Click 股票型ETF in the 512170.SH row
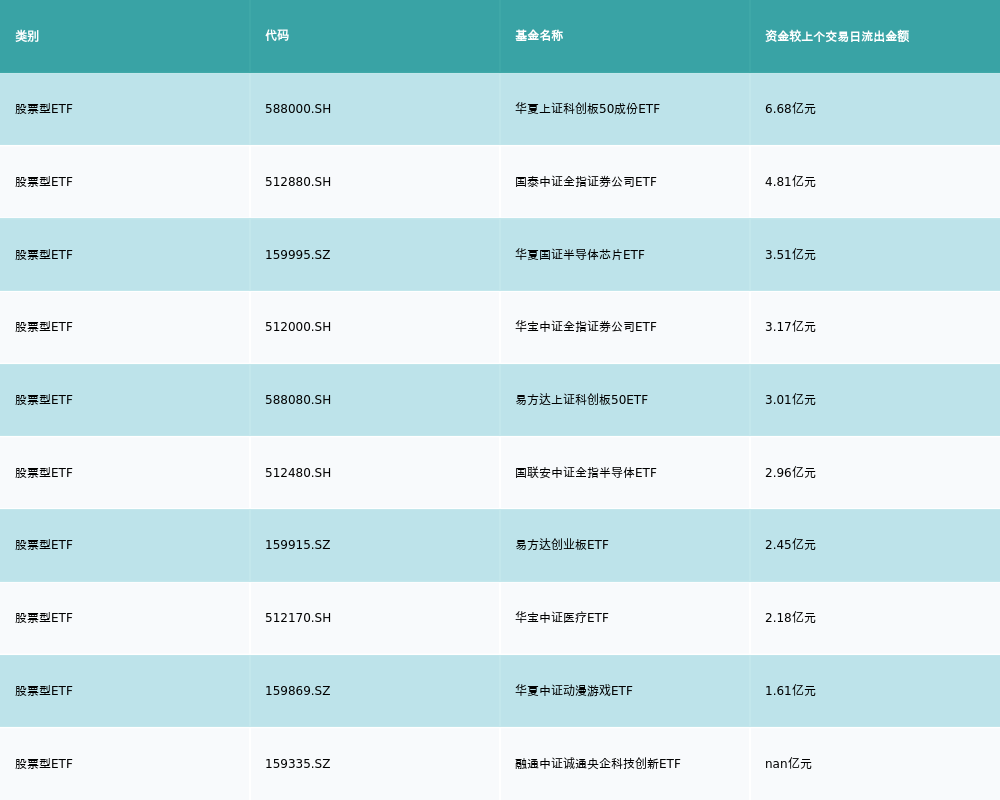Viewport: 1000px width, 800px height. coord(44,618)
